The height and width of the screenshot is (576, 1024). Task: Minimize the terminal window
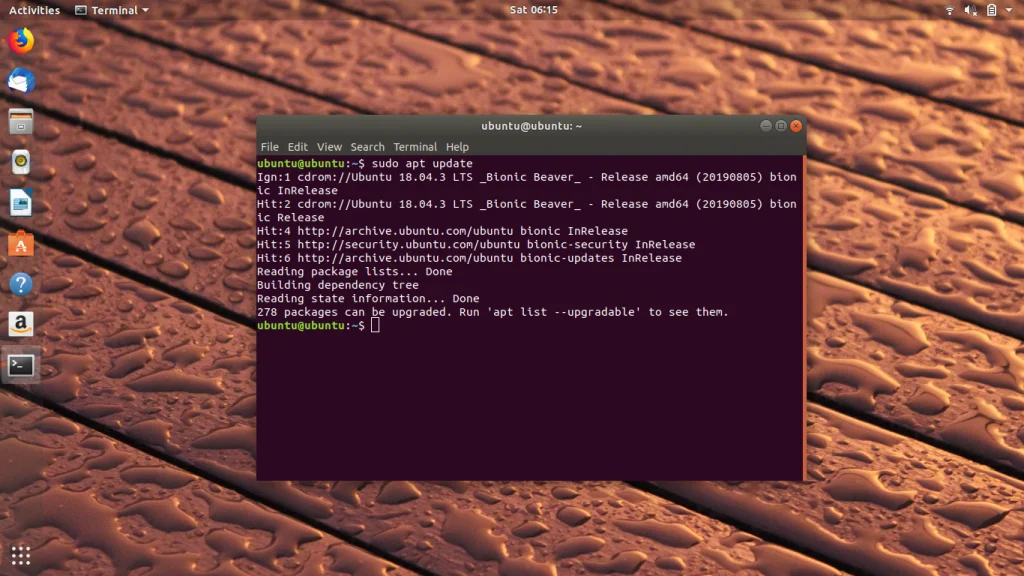766,125
